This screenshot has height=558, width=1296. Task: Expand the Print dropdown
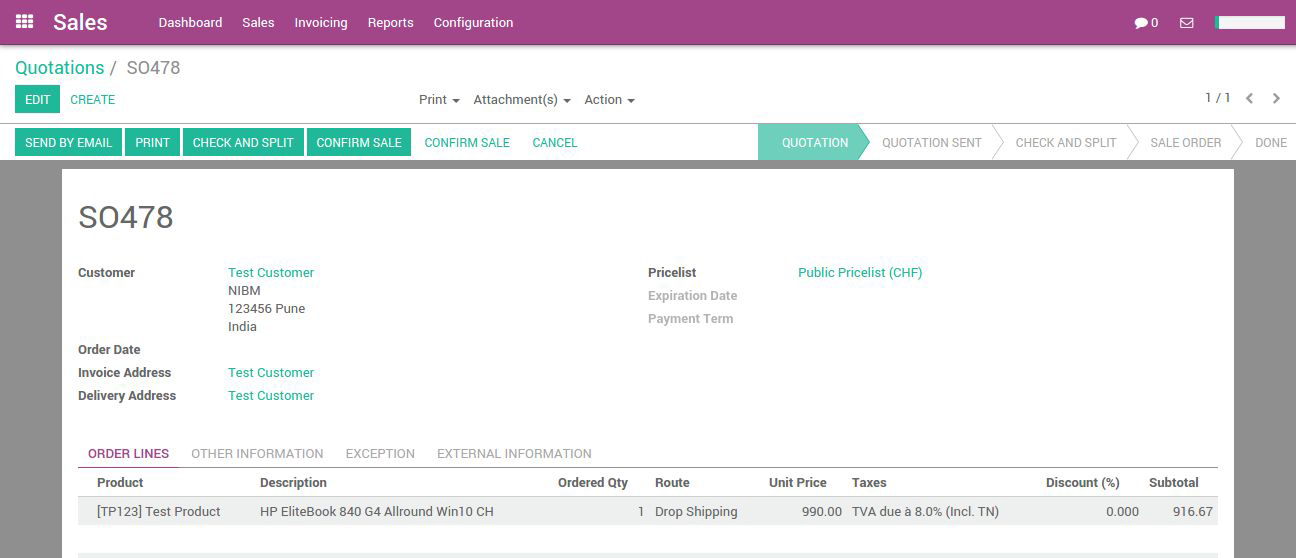[x=439, y=99]
